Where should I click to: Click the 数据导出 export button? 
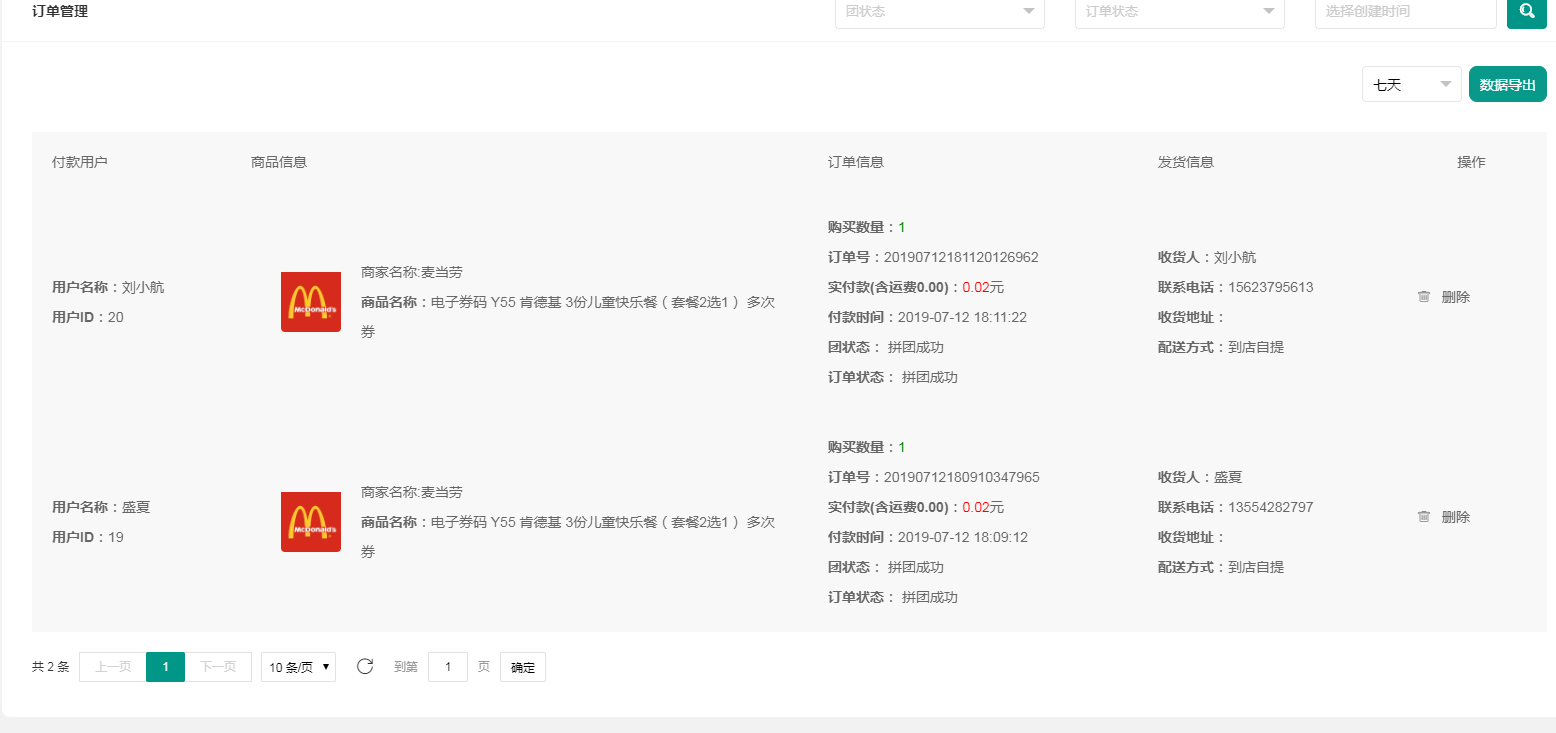[1507, 85]
